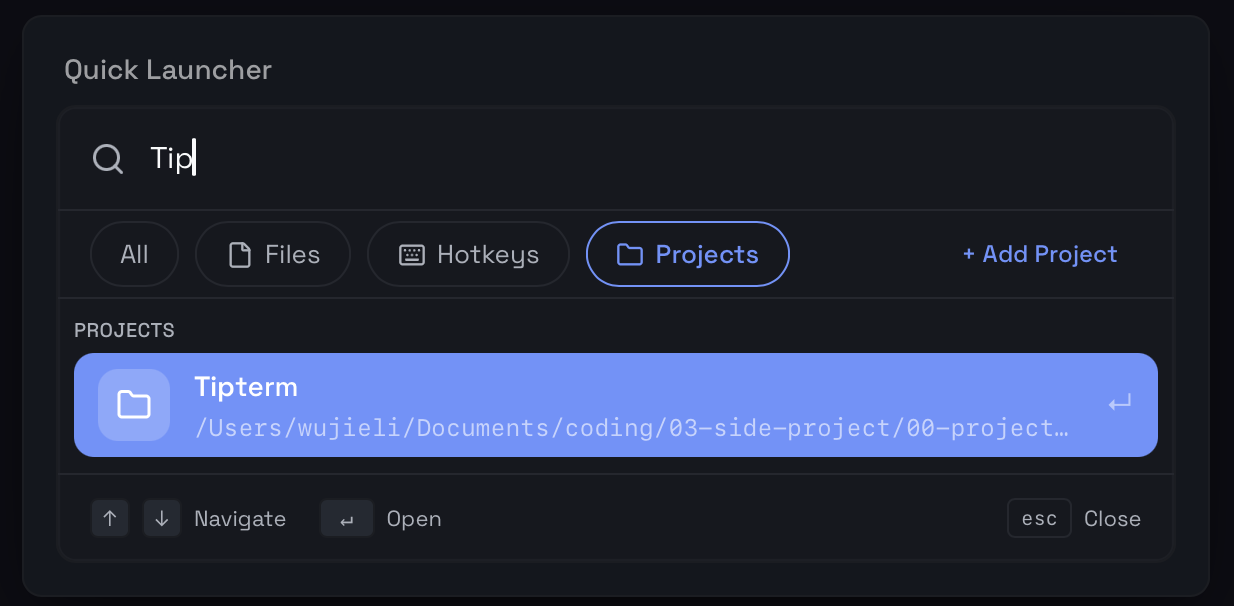
Task: Switch to the All filter tab
Action: click(134, 254)
